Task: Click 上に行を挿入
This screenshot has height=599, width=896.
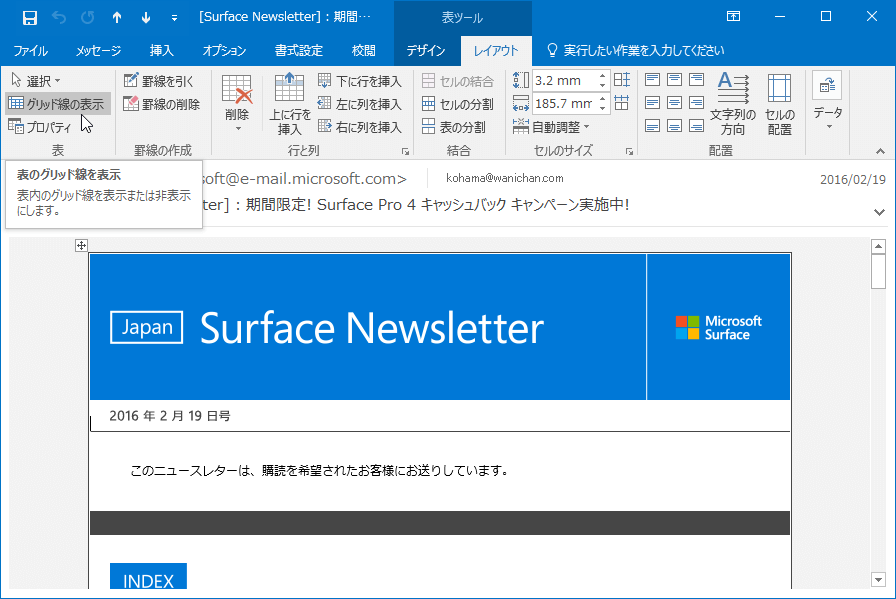Action: tap(290, 104)
